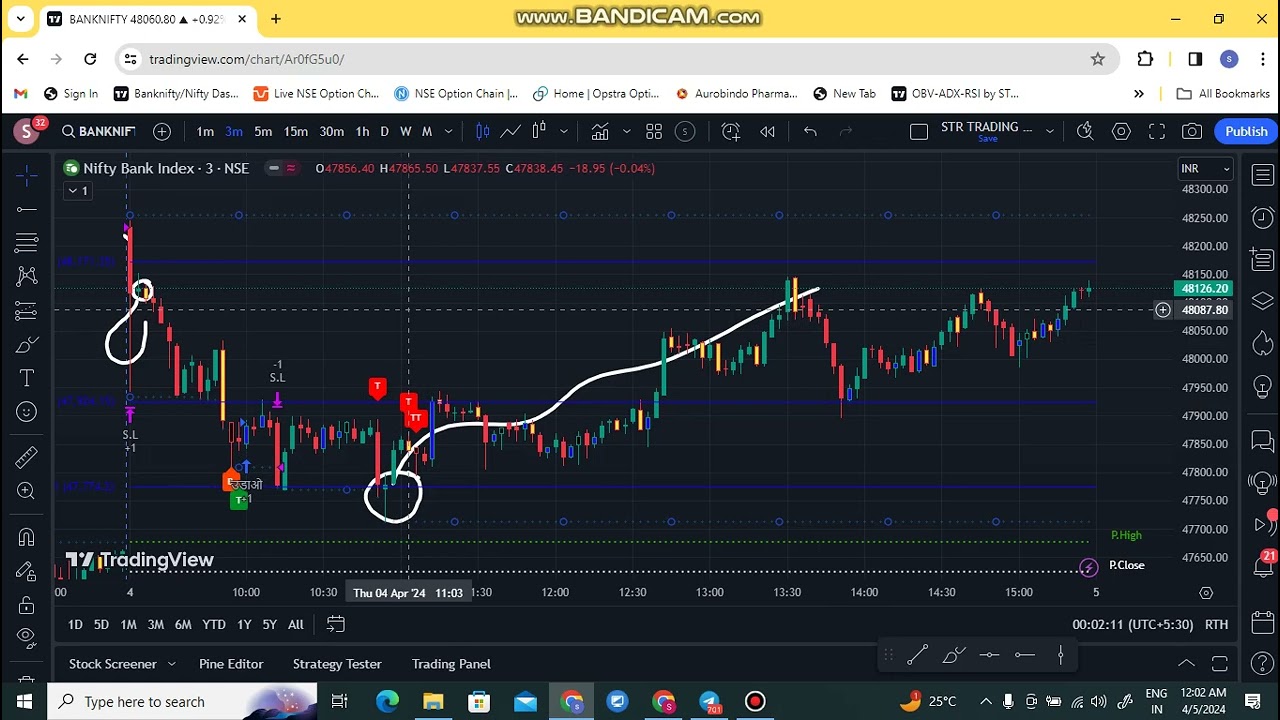The height and width of the screenshot is (720, 1280).
Task: Open Quick Search lightbulb icon
Action: pyautogui.click(x=1085, y=131)
